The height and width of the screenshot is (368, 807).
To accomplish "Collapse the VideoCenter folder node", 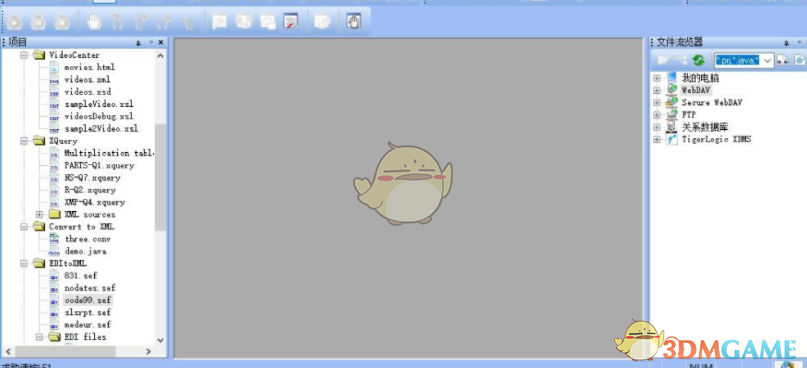I will [24, 55].
